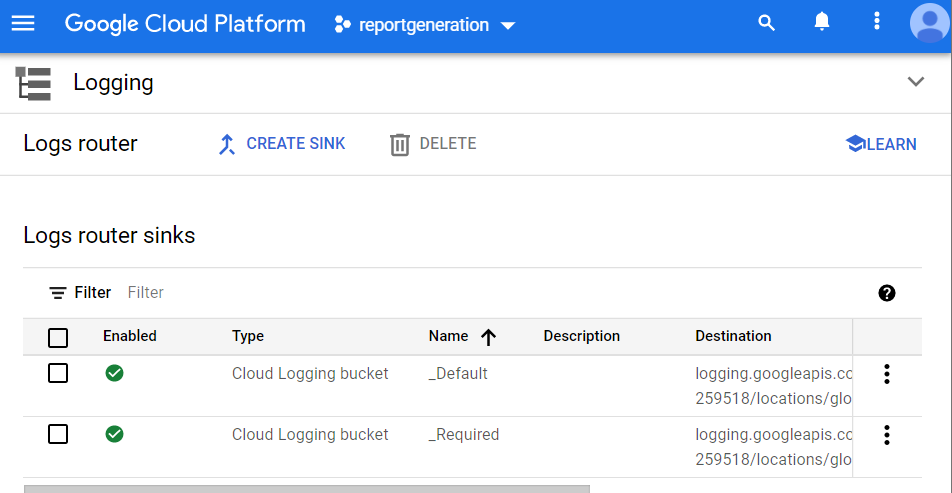Viewport: 952px width, 493px height.
Task: Open the hamburger navigation menu
Action: tap(23, 23)
